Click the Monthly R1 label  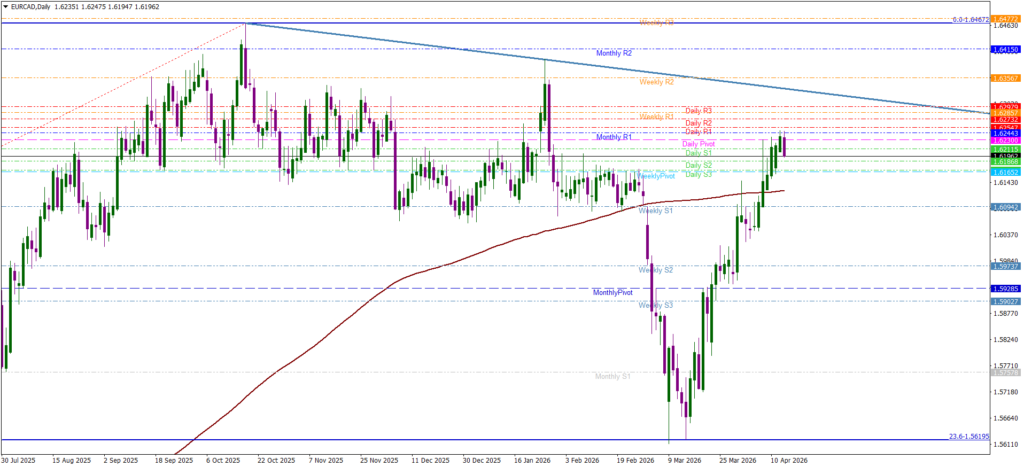[x=615, y=137]
